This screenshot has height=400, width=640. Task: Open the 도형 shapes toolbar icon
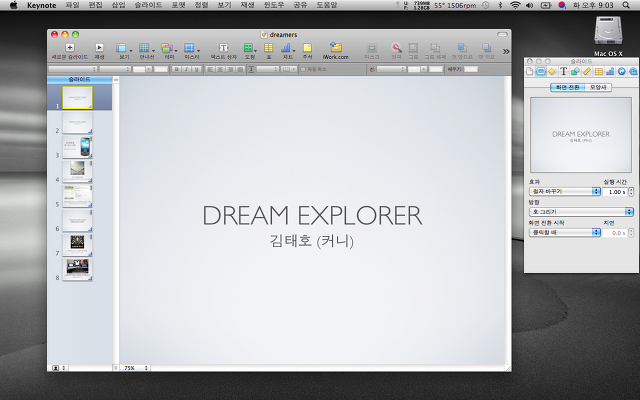click(x=248, y=48)
